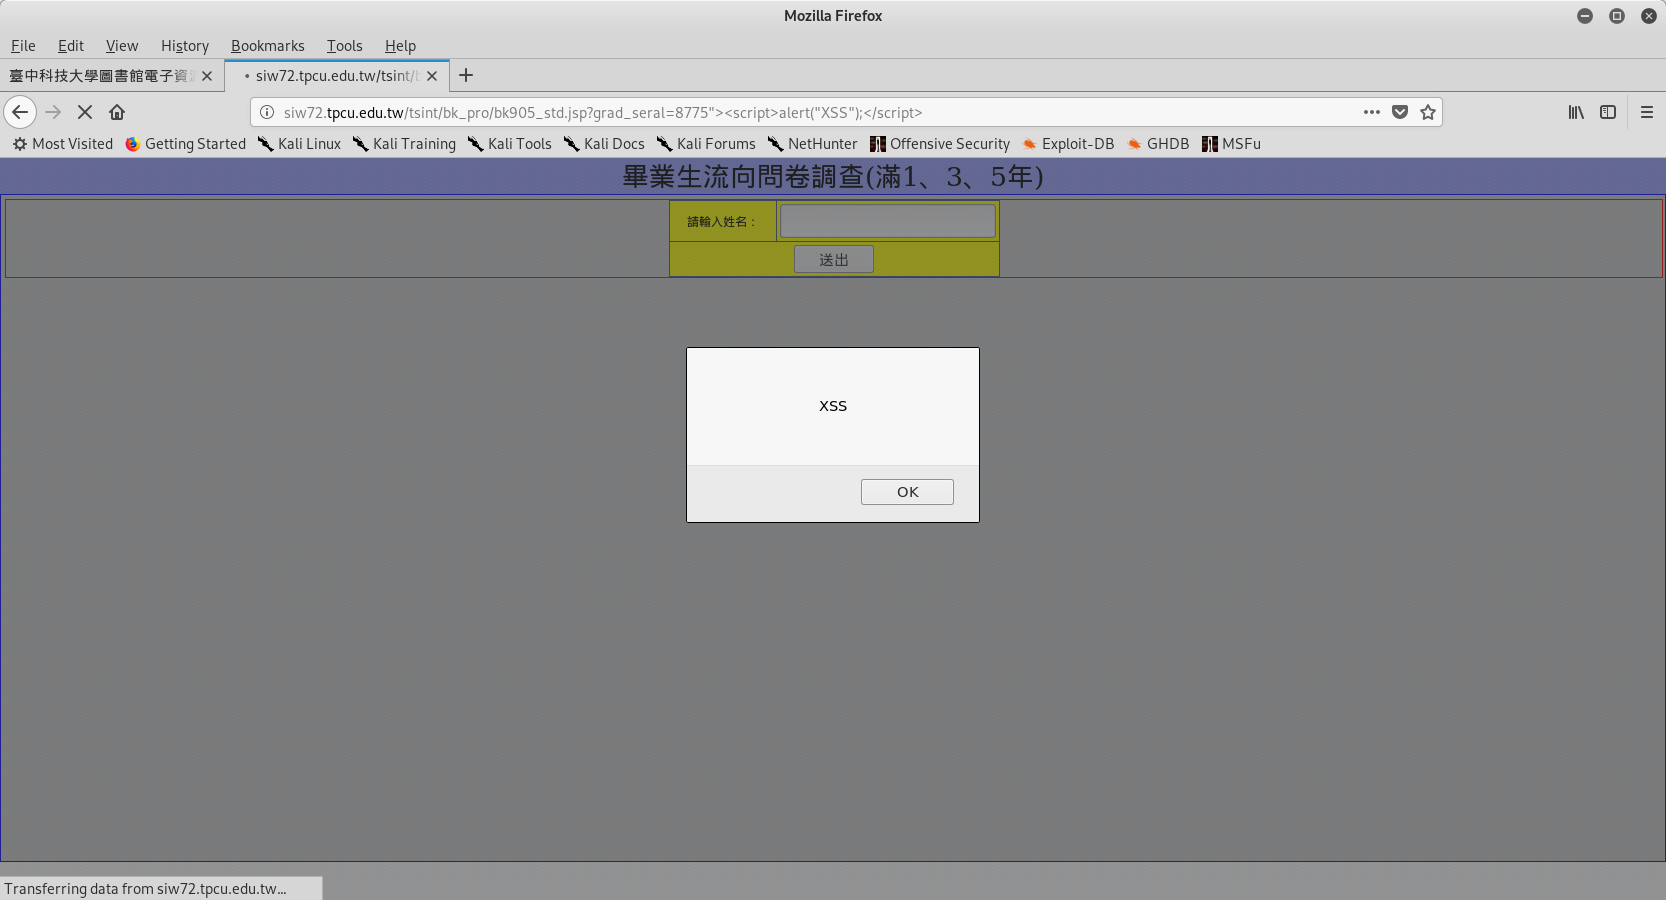Click the URL address bar text

point(602,113)
